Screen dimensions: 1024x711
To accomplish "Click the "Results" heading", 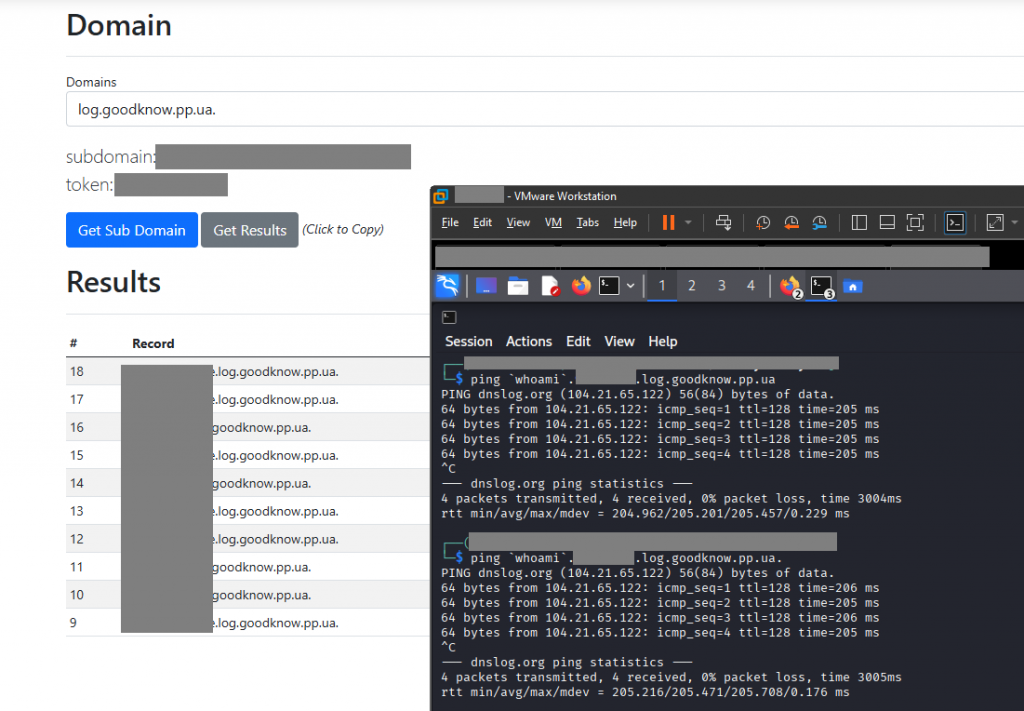I will click(x=114, y=282).
